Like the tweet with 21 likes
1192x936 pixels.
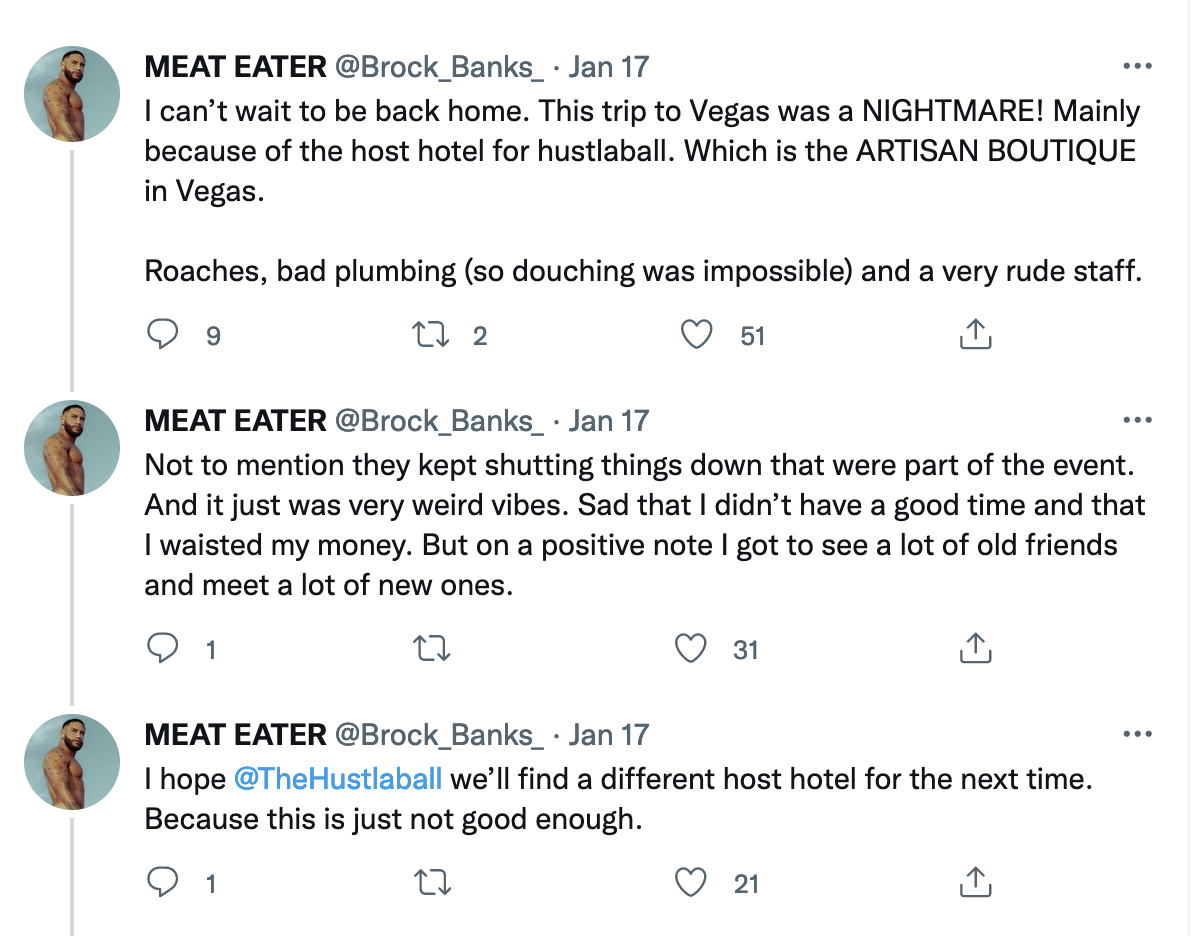point(691,882)
